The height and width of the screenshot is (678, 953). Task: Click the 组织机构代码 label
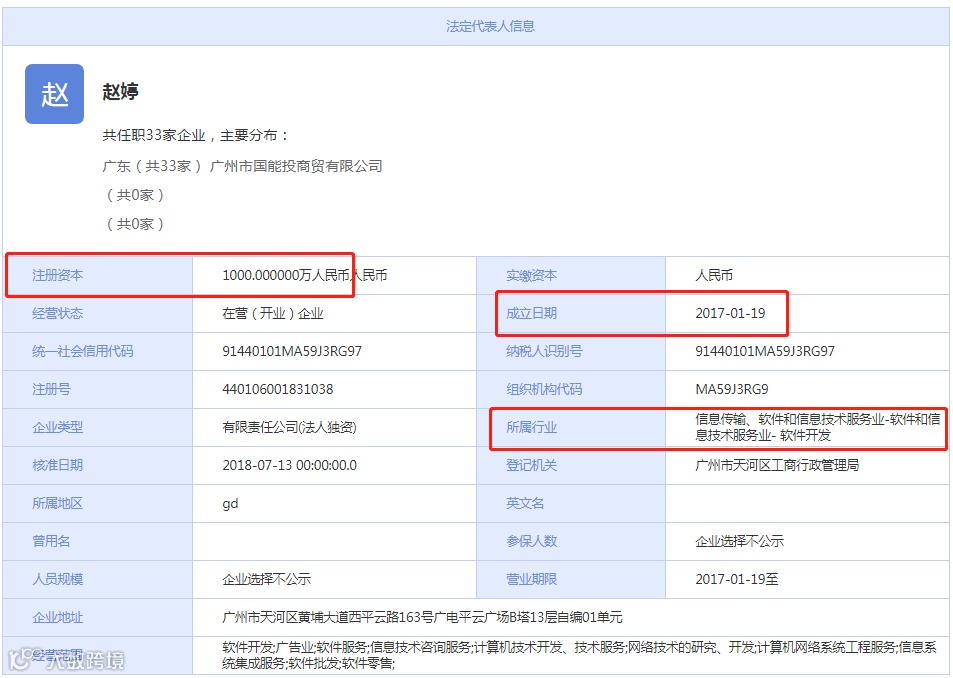544,389
